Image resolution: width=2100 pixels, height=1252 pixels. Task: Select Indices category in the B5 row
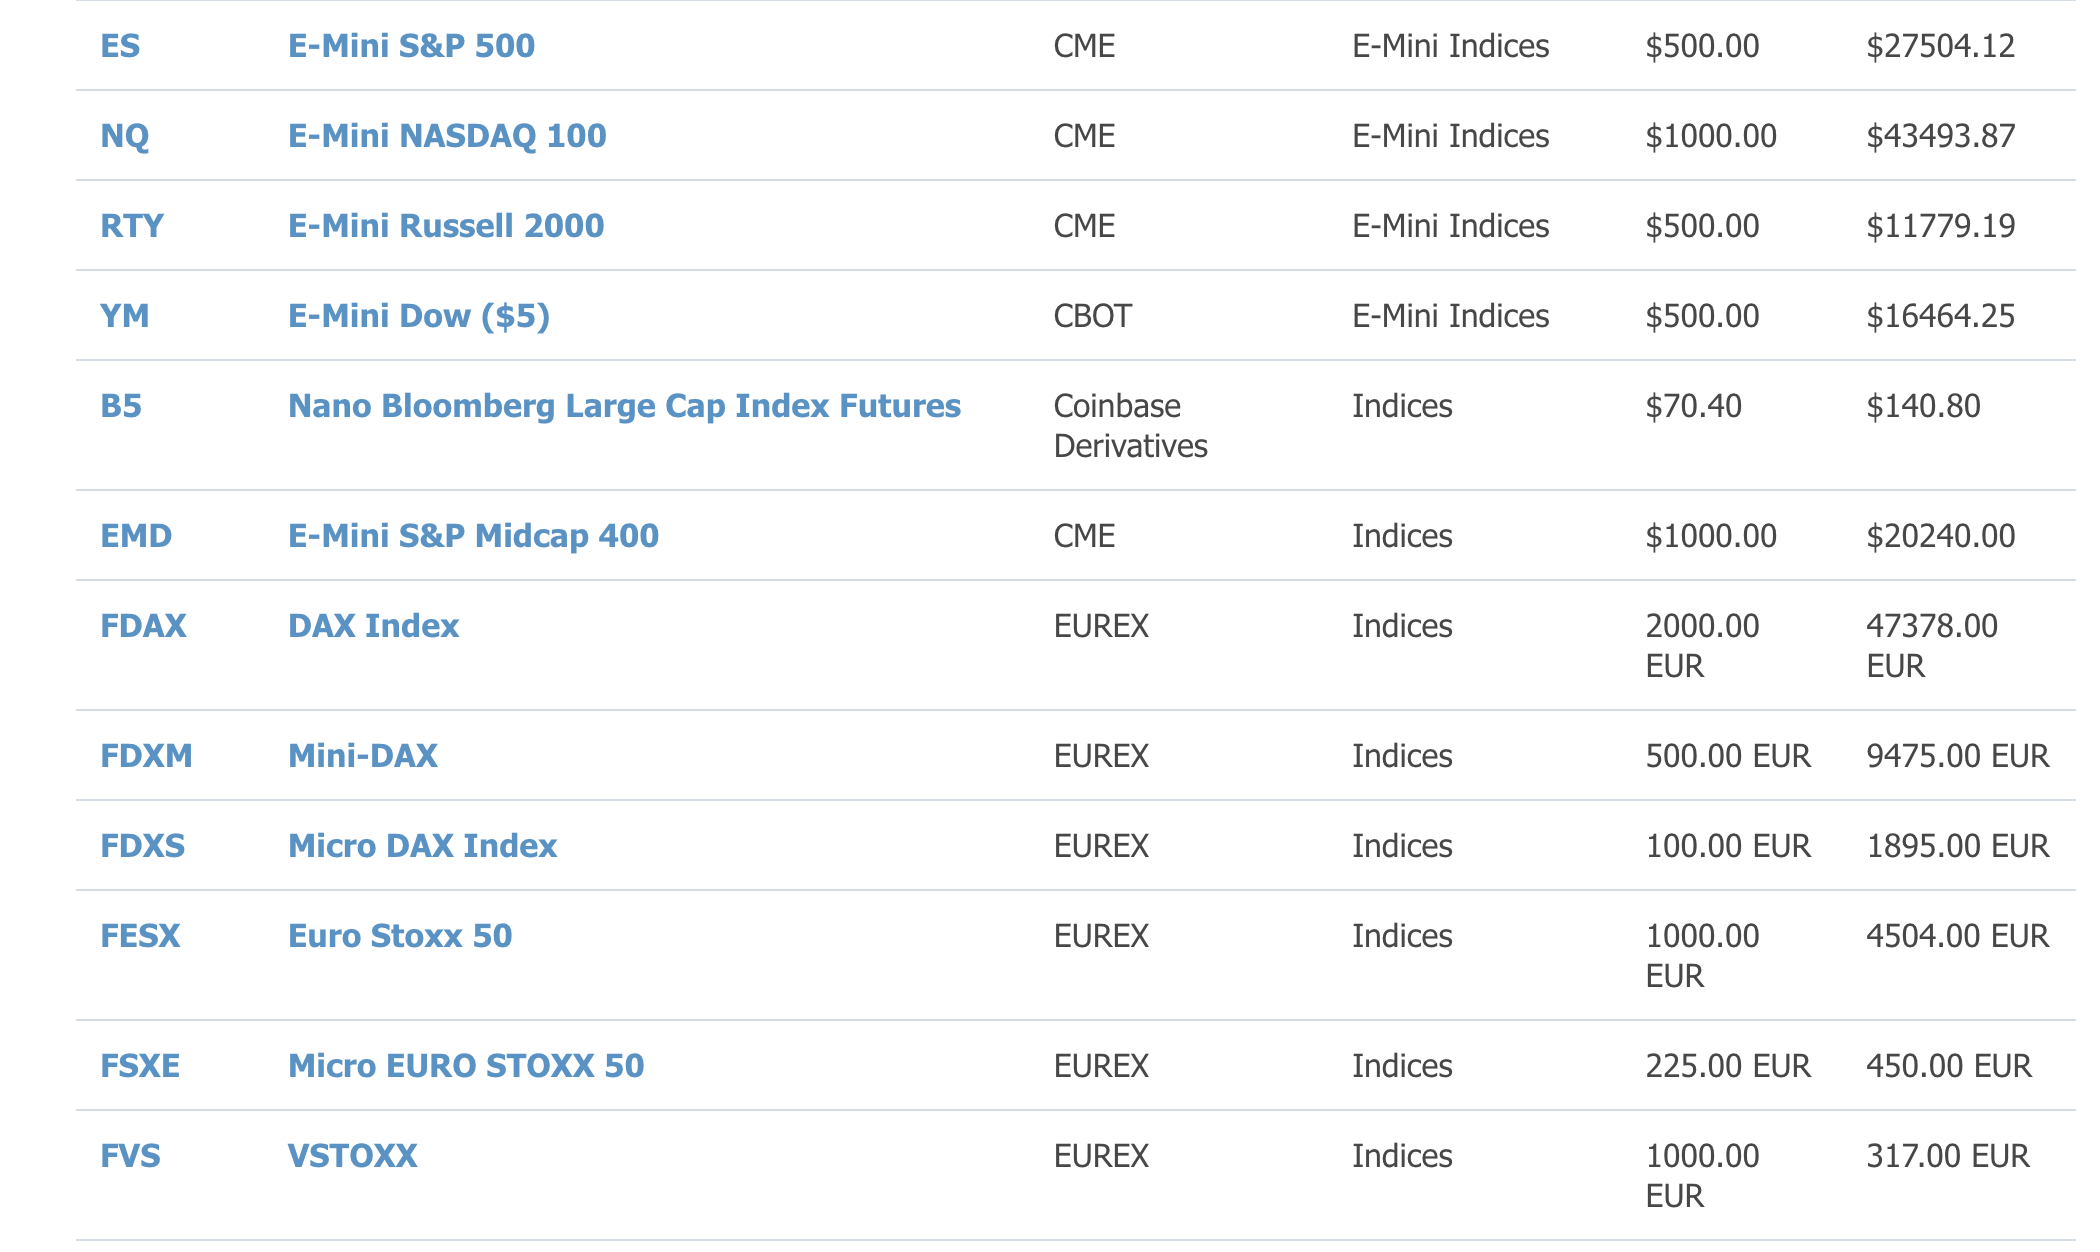tap(1402, 406)
